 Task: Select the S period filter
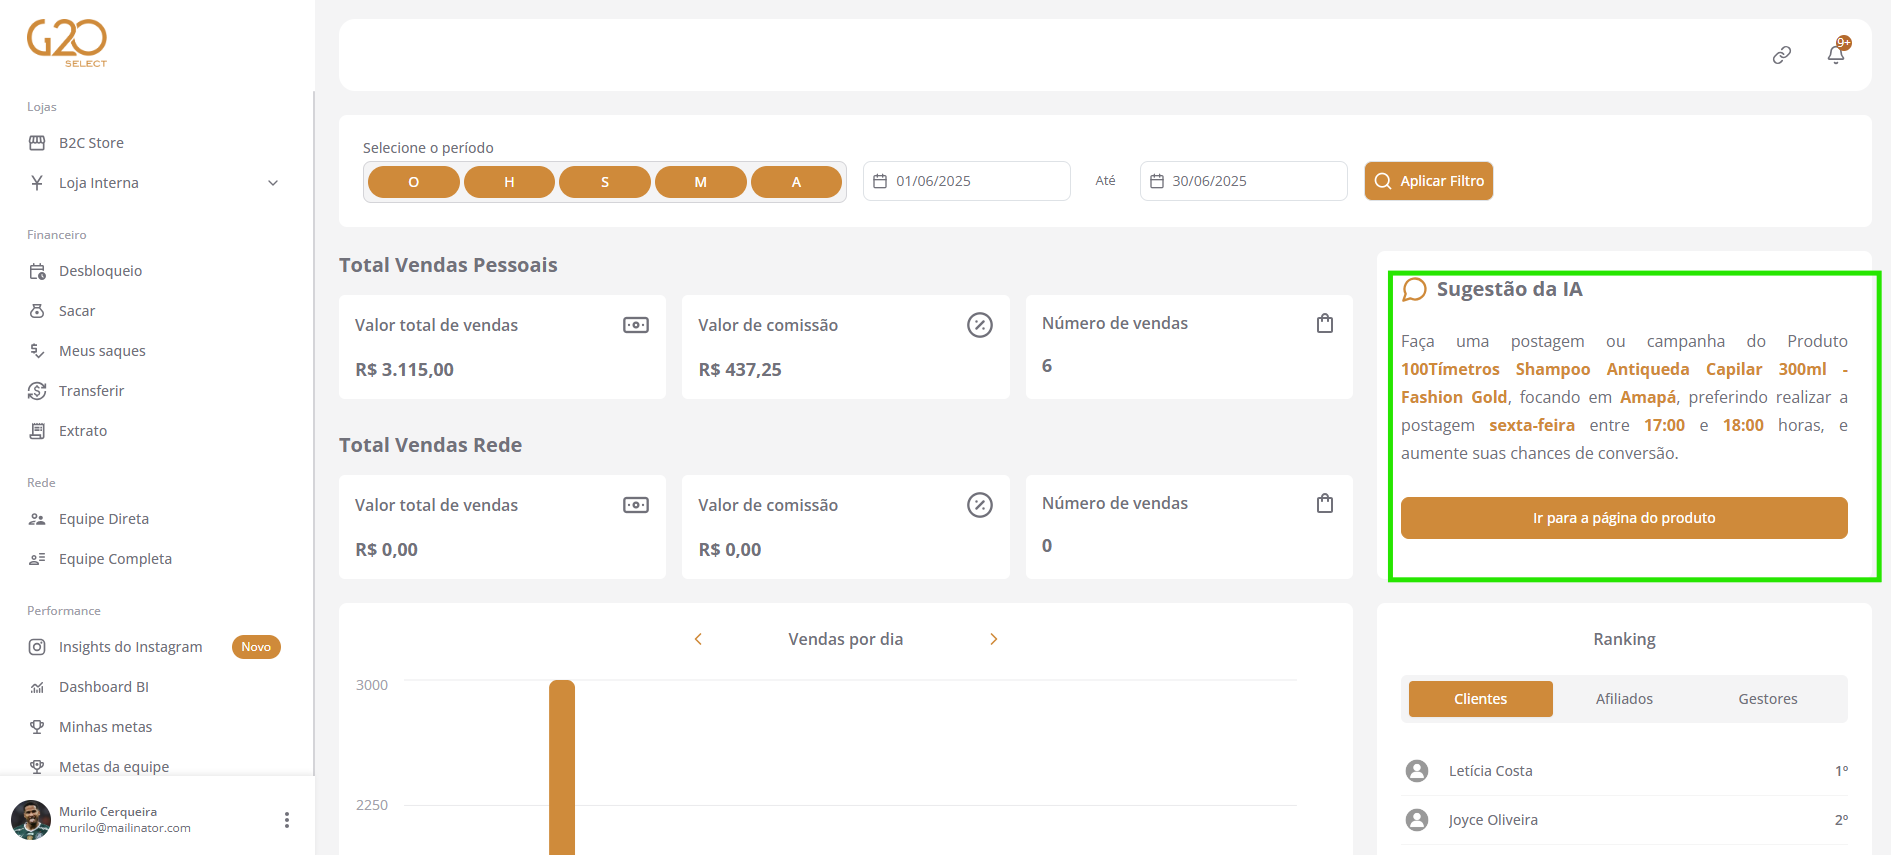pyautogui.click(x=605, y=182)
